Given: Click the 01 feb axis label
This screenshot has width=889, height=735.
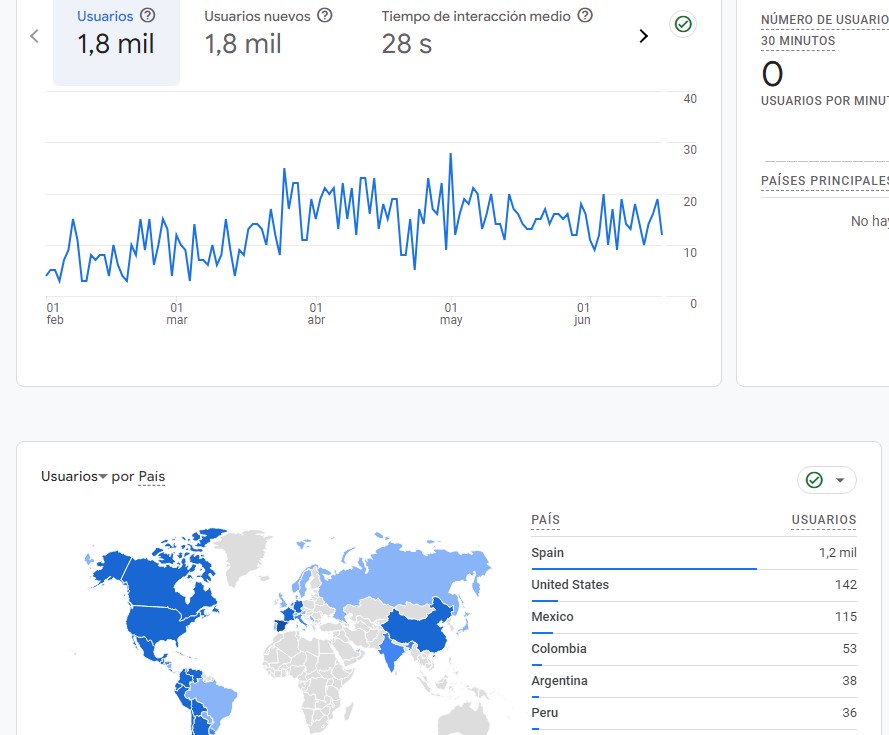Looking at the screenshot, I should (54, 314).
